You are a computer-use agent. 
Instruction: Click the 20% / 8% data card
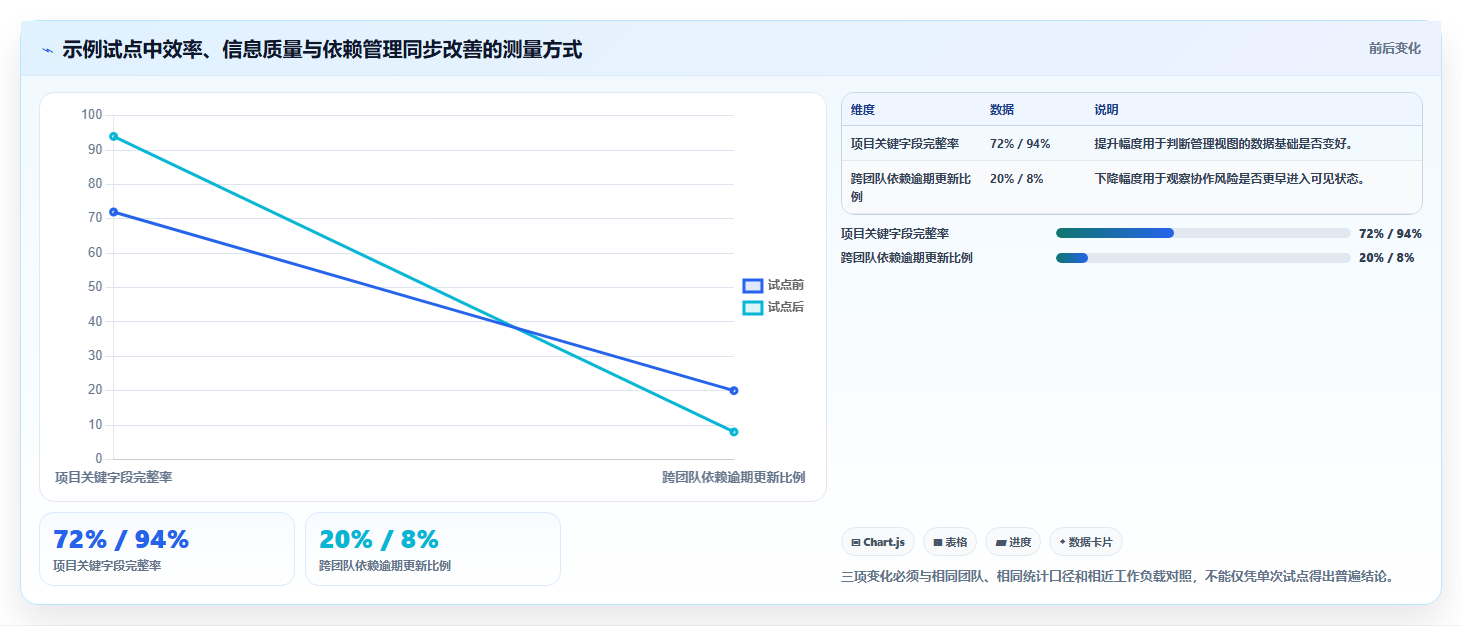pos(433,549)
